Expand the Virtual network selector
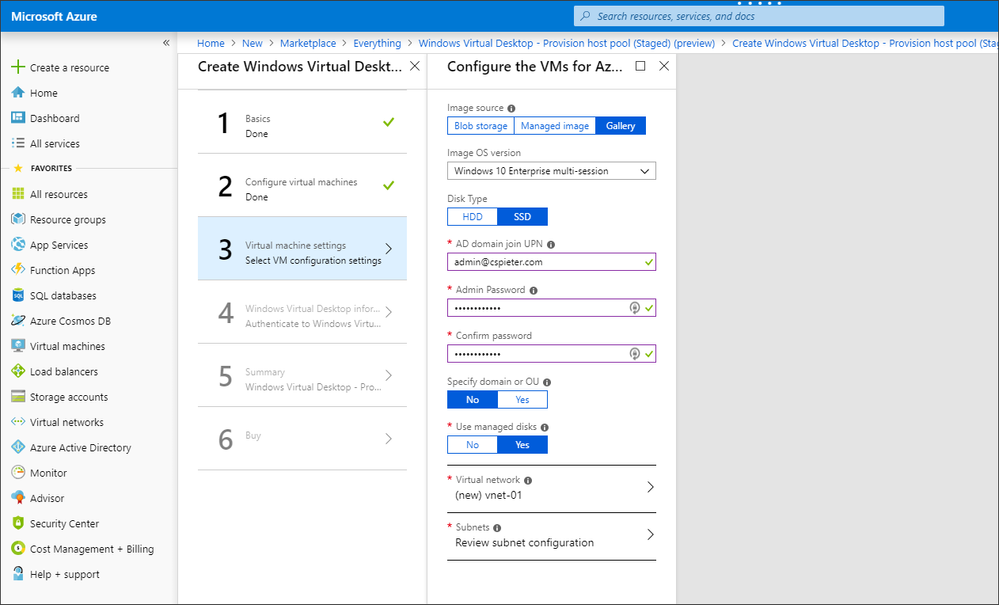 coord(551,488)
